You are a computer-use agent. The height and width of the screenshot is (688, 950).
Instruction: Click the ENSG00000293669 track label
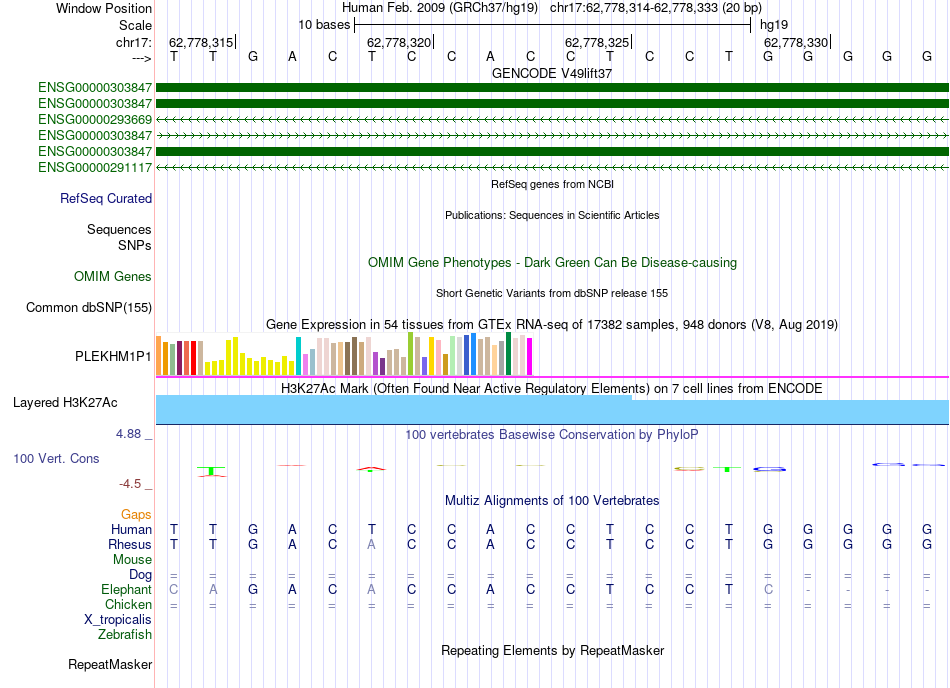pos(95,119)
